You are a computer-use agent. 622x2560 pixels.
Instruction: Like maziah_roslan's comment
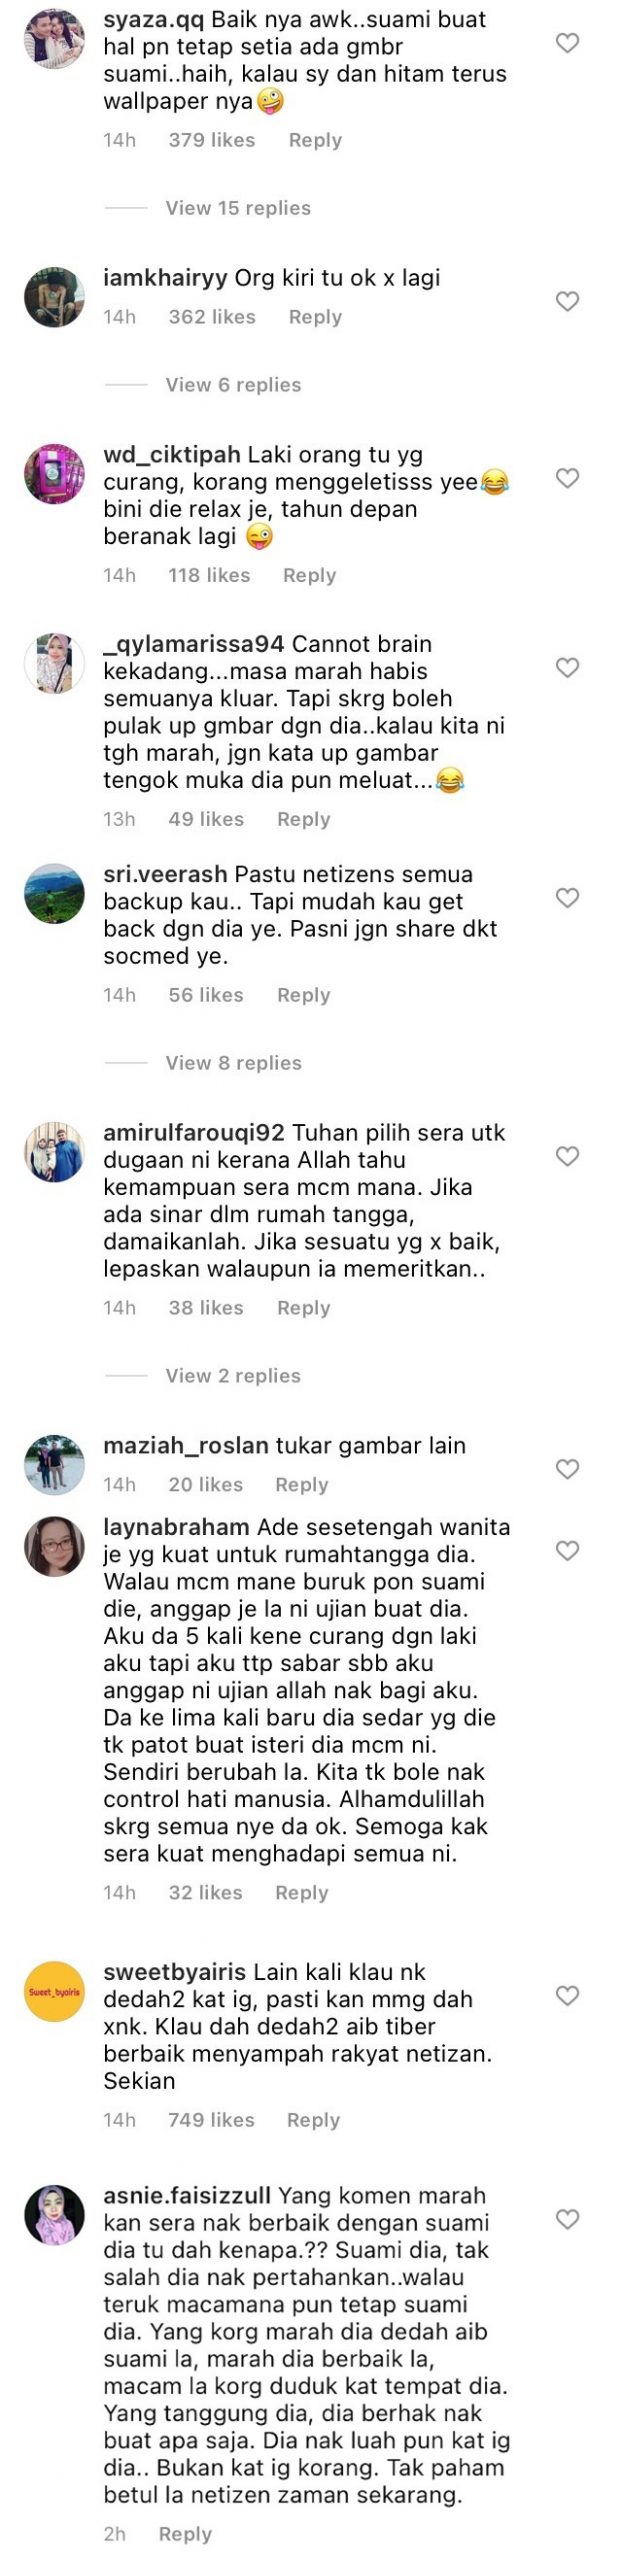[x=567, y=1469]
